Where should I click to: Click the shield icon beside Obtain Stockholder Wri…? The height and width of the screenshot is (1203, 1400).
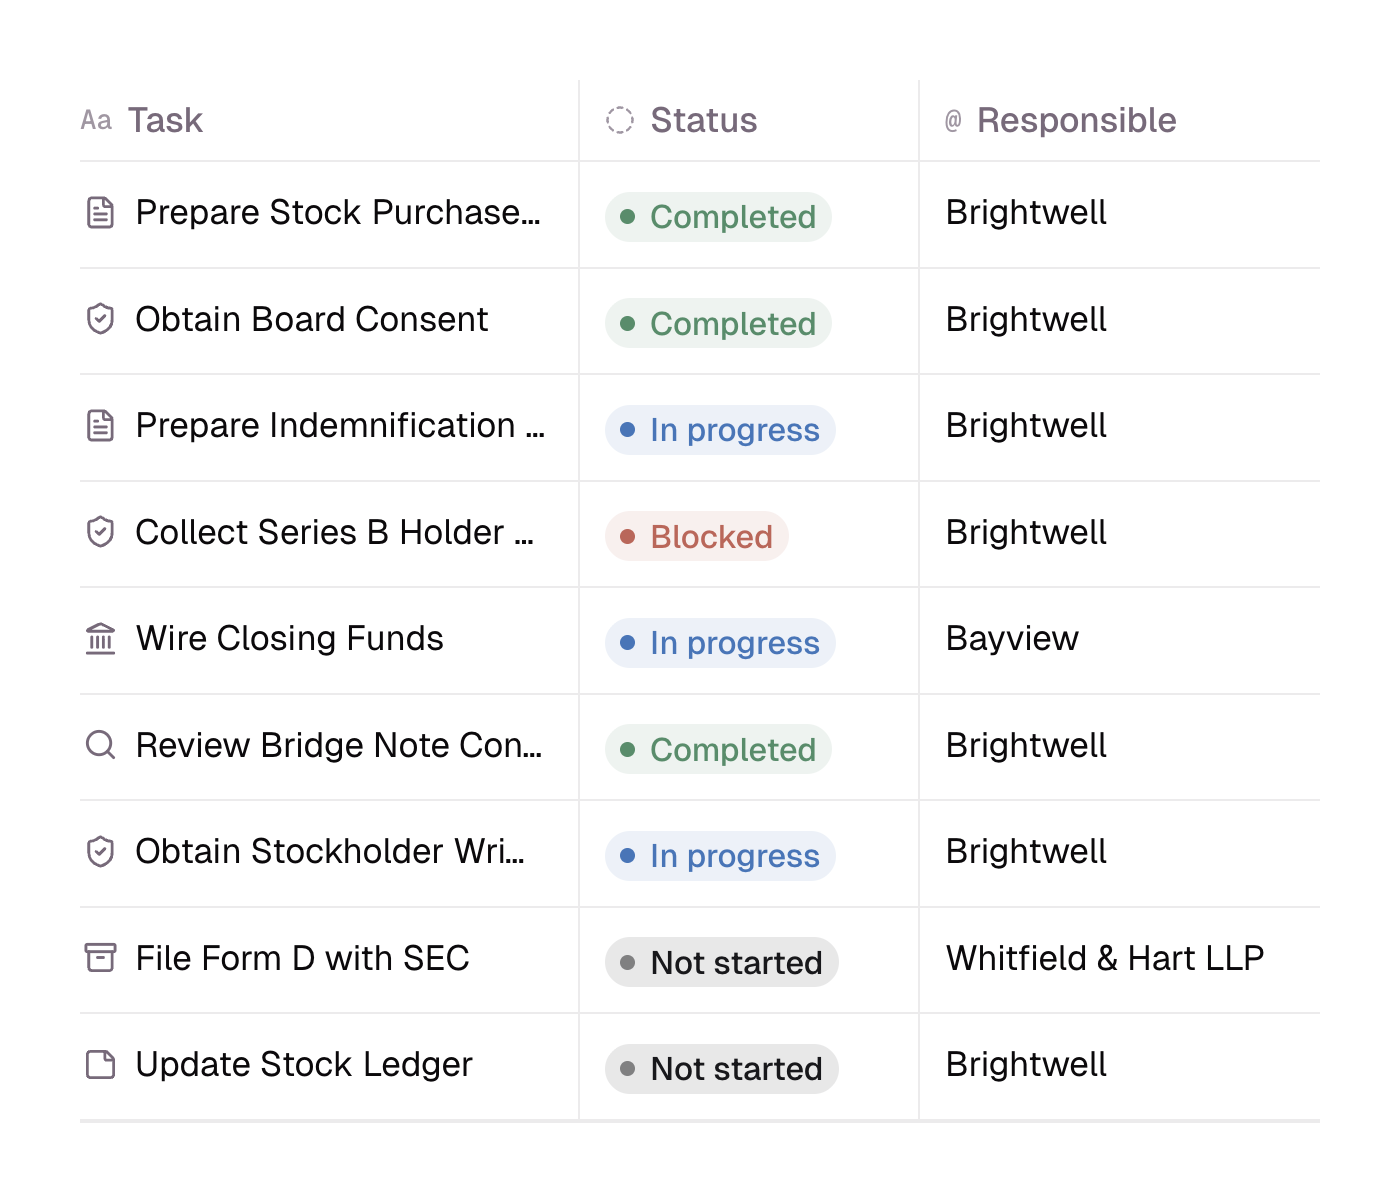pyautogui.click(x=101, y=852)
